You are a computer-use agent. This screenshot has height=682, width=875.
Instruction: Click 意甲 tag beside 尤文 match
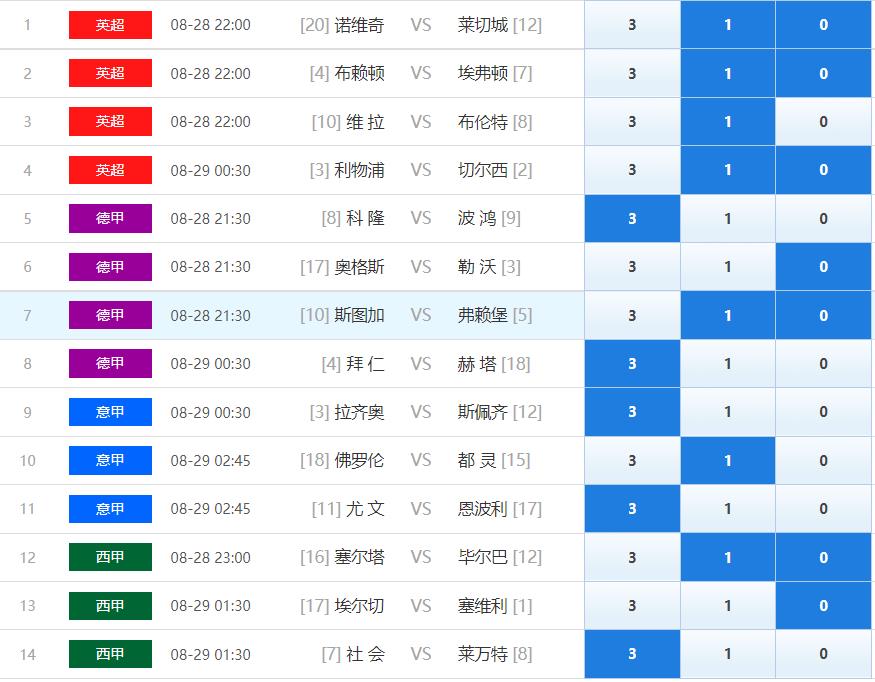pos(110,509)
